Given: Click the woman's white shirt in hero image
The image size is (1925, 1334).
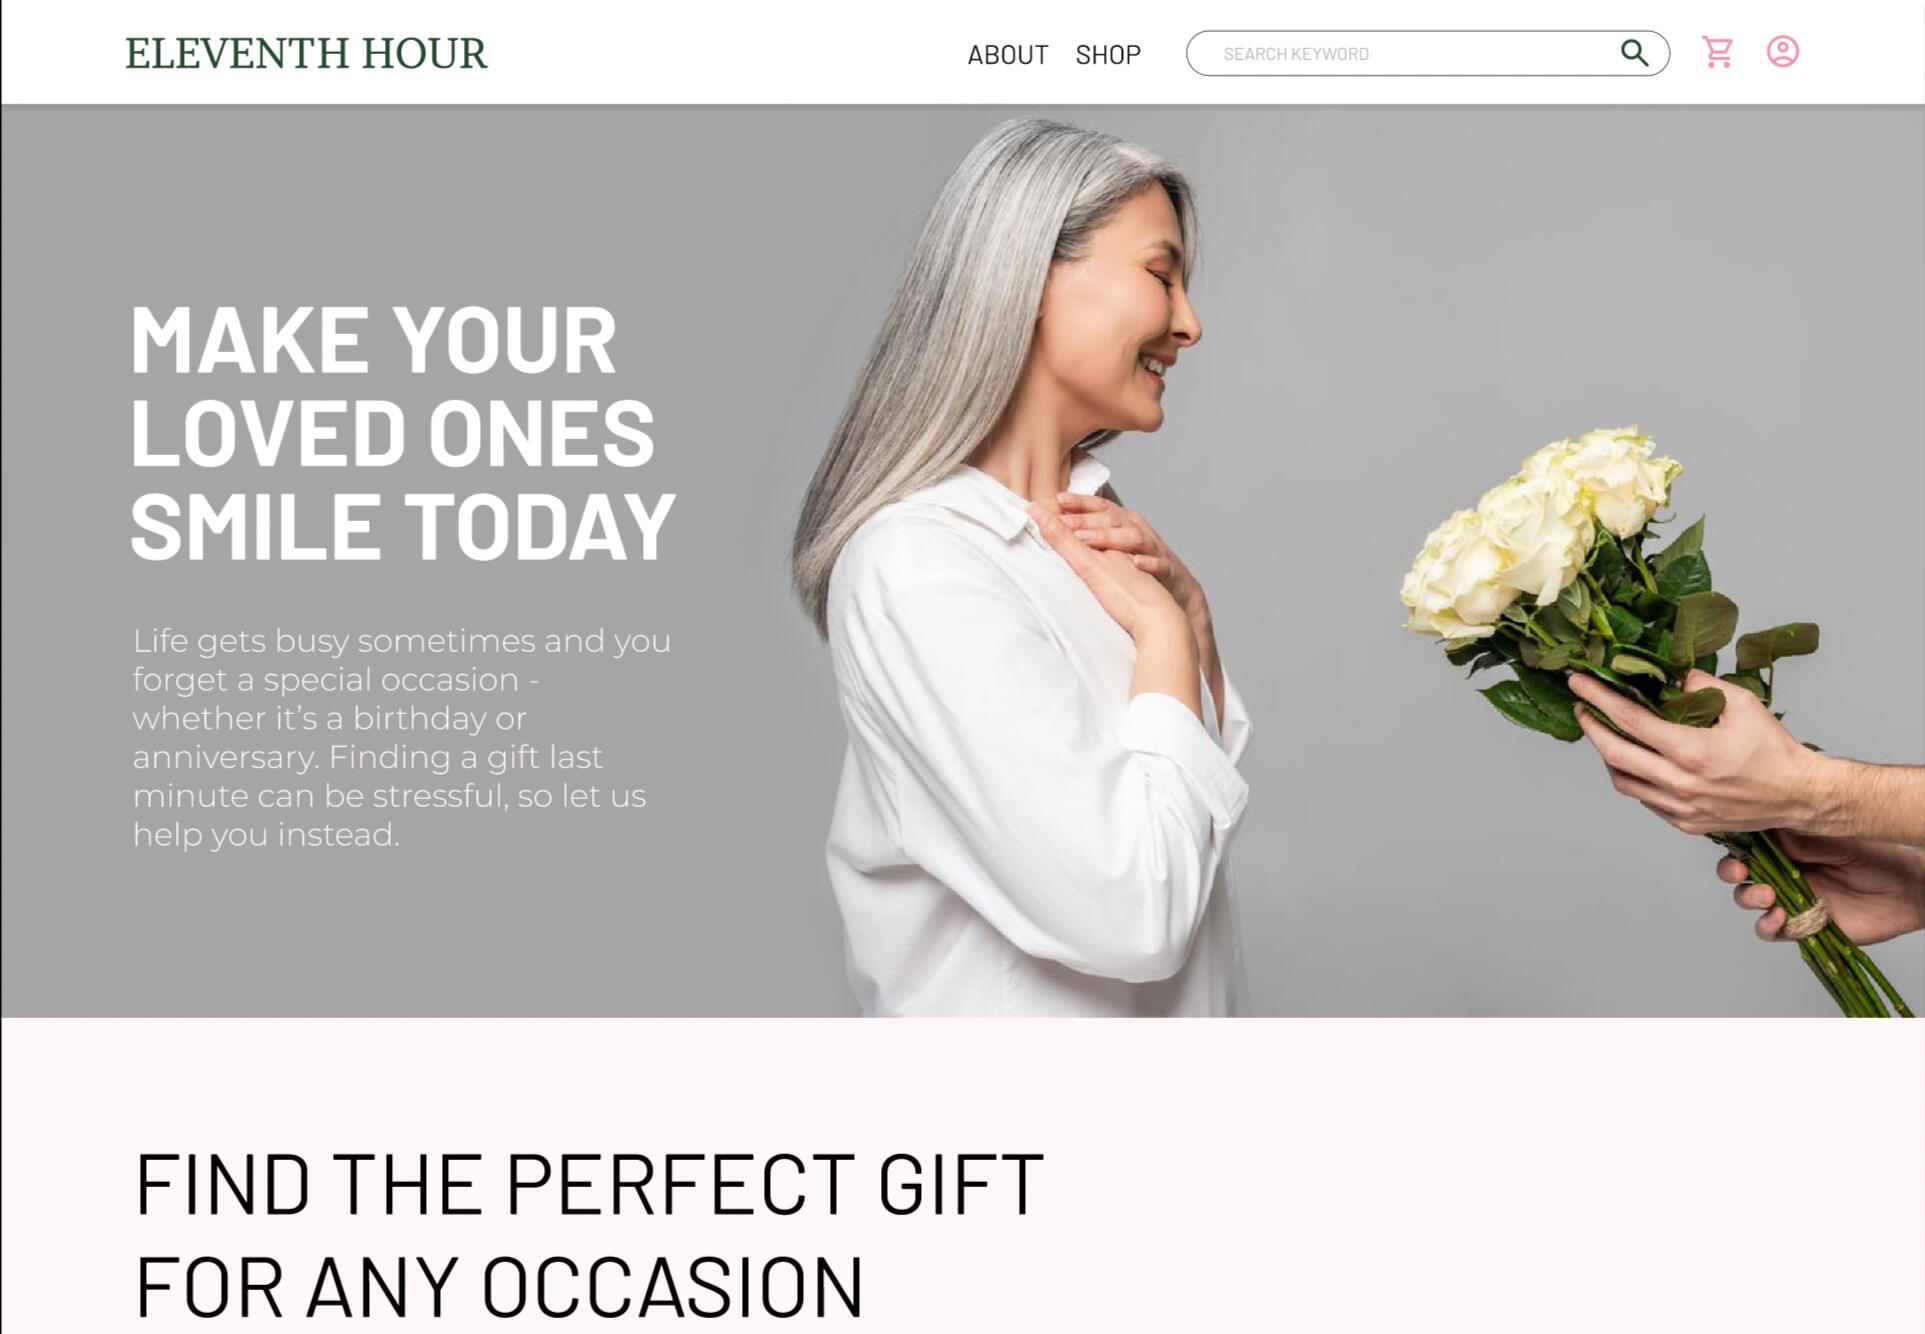Looking at the screenshot, I should tap(1030, 780).
